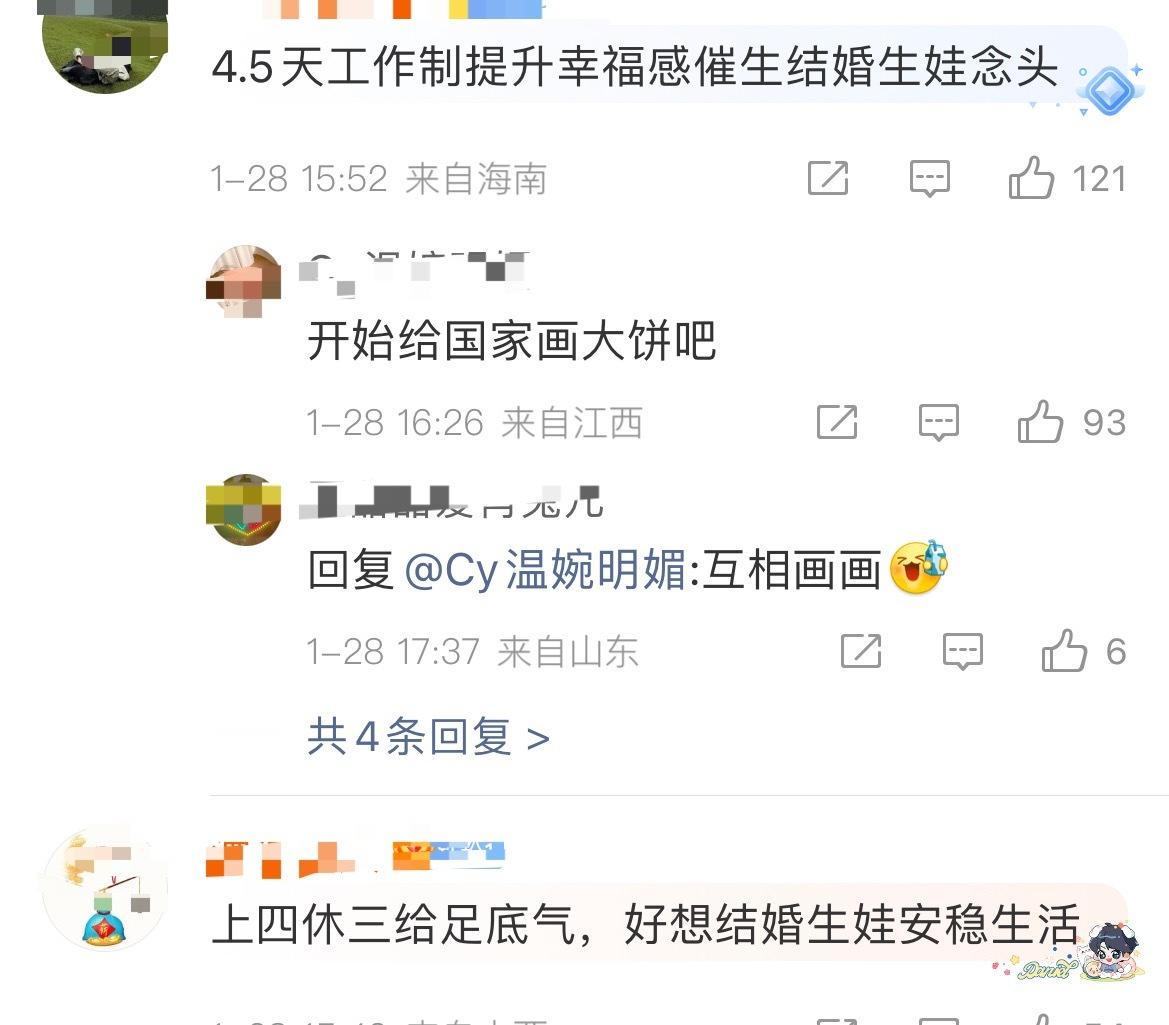
Task: Reply to the comment from 江西
Action: (939, 423)
